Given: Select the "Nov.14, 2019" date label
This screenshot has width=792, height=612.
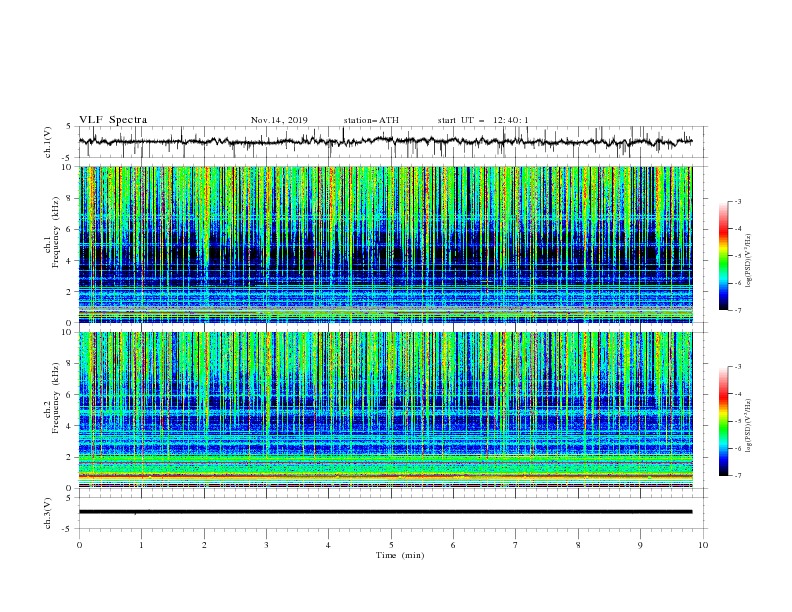Looking at the screenshot, I should click(x=279, y=120).
